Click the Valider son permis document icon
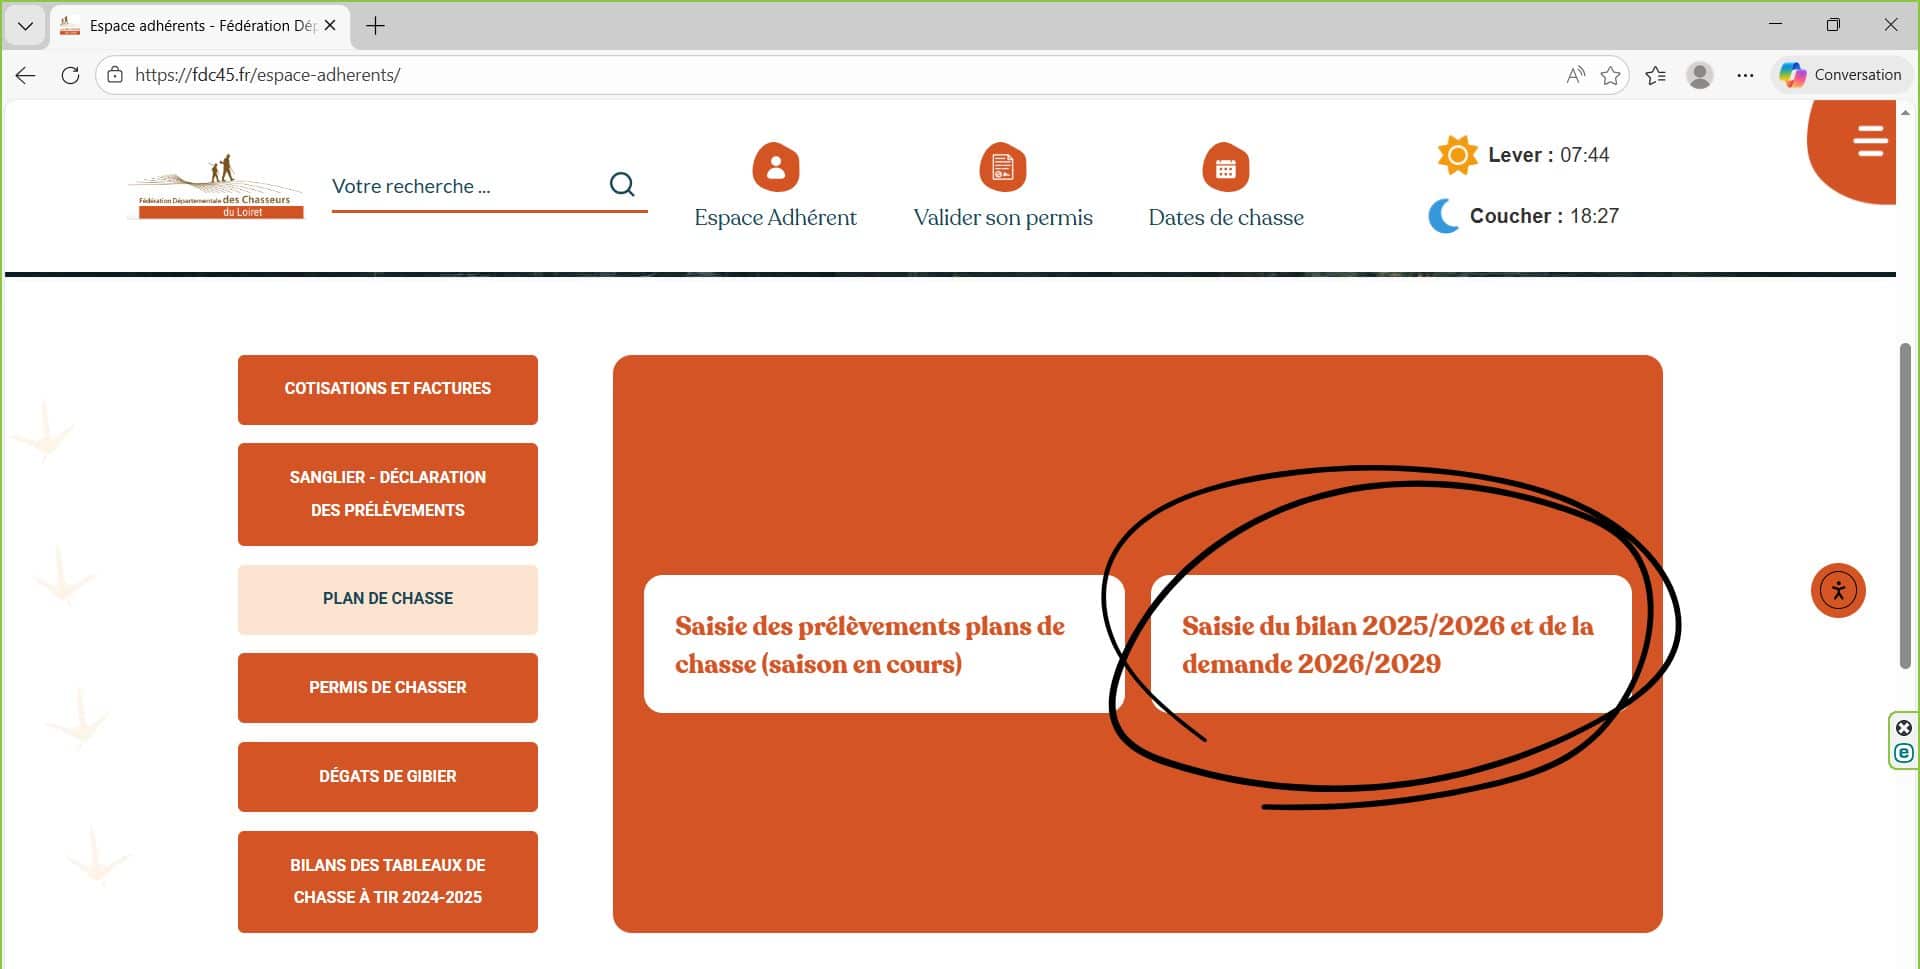 click(x=1002, y=167)
